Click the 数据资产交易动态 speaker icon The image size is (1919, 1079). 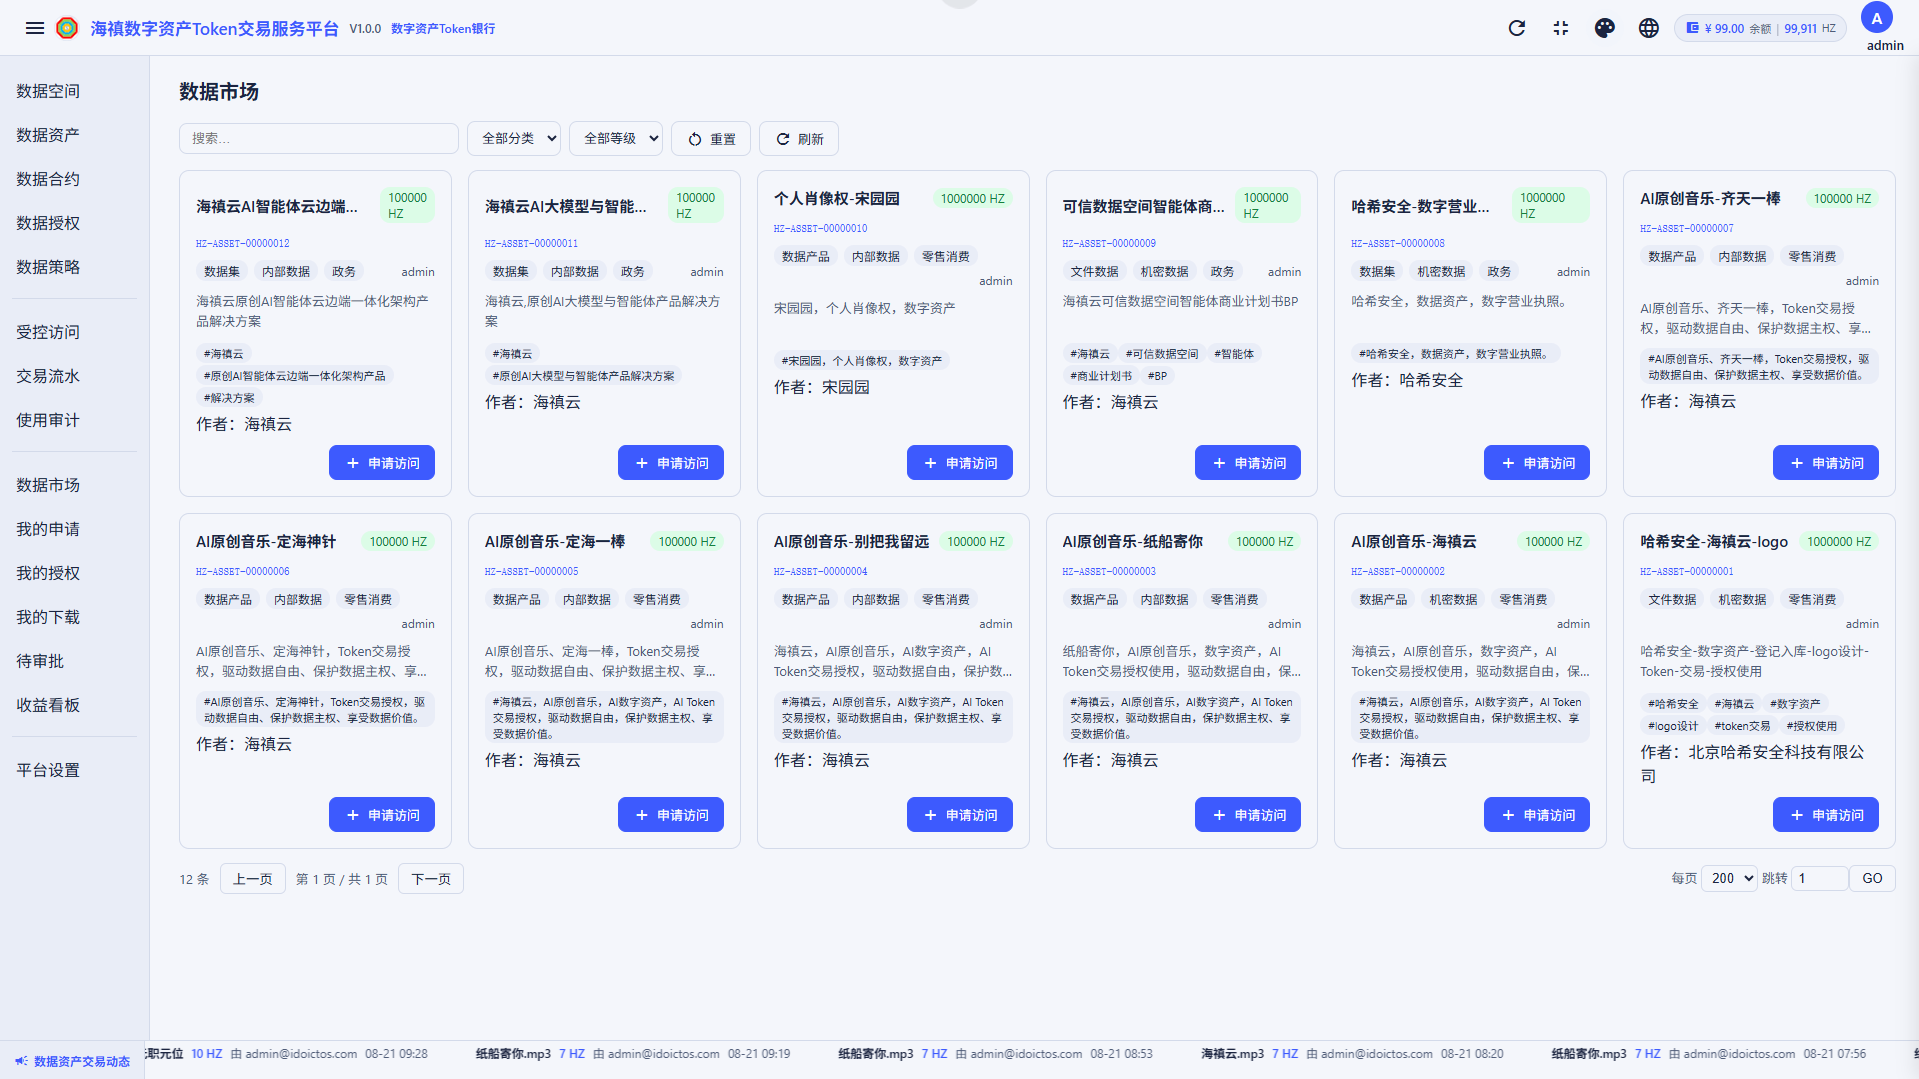[x=21, y=1061]
